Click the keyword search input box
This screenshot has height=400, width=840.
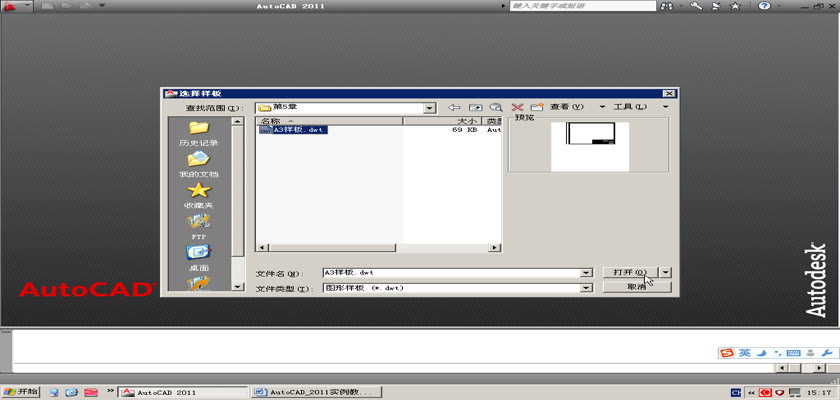(582, 6)
